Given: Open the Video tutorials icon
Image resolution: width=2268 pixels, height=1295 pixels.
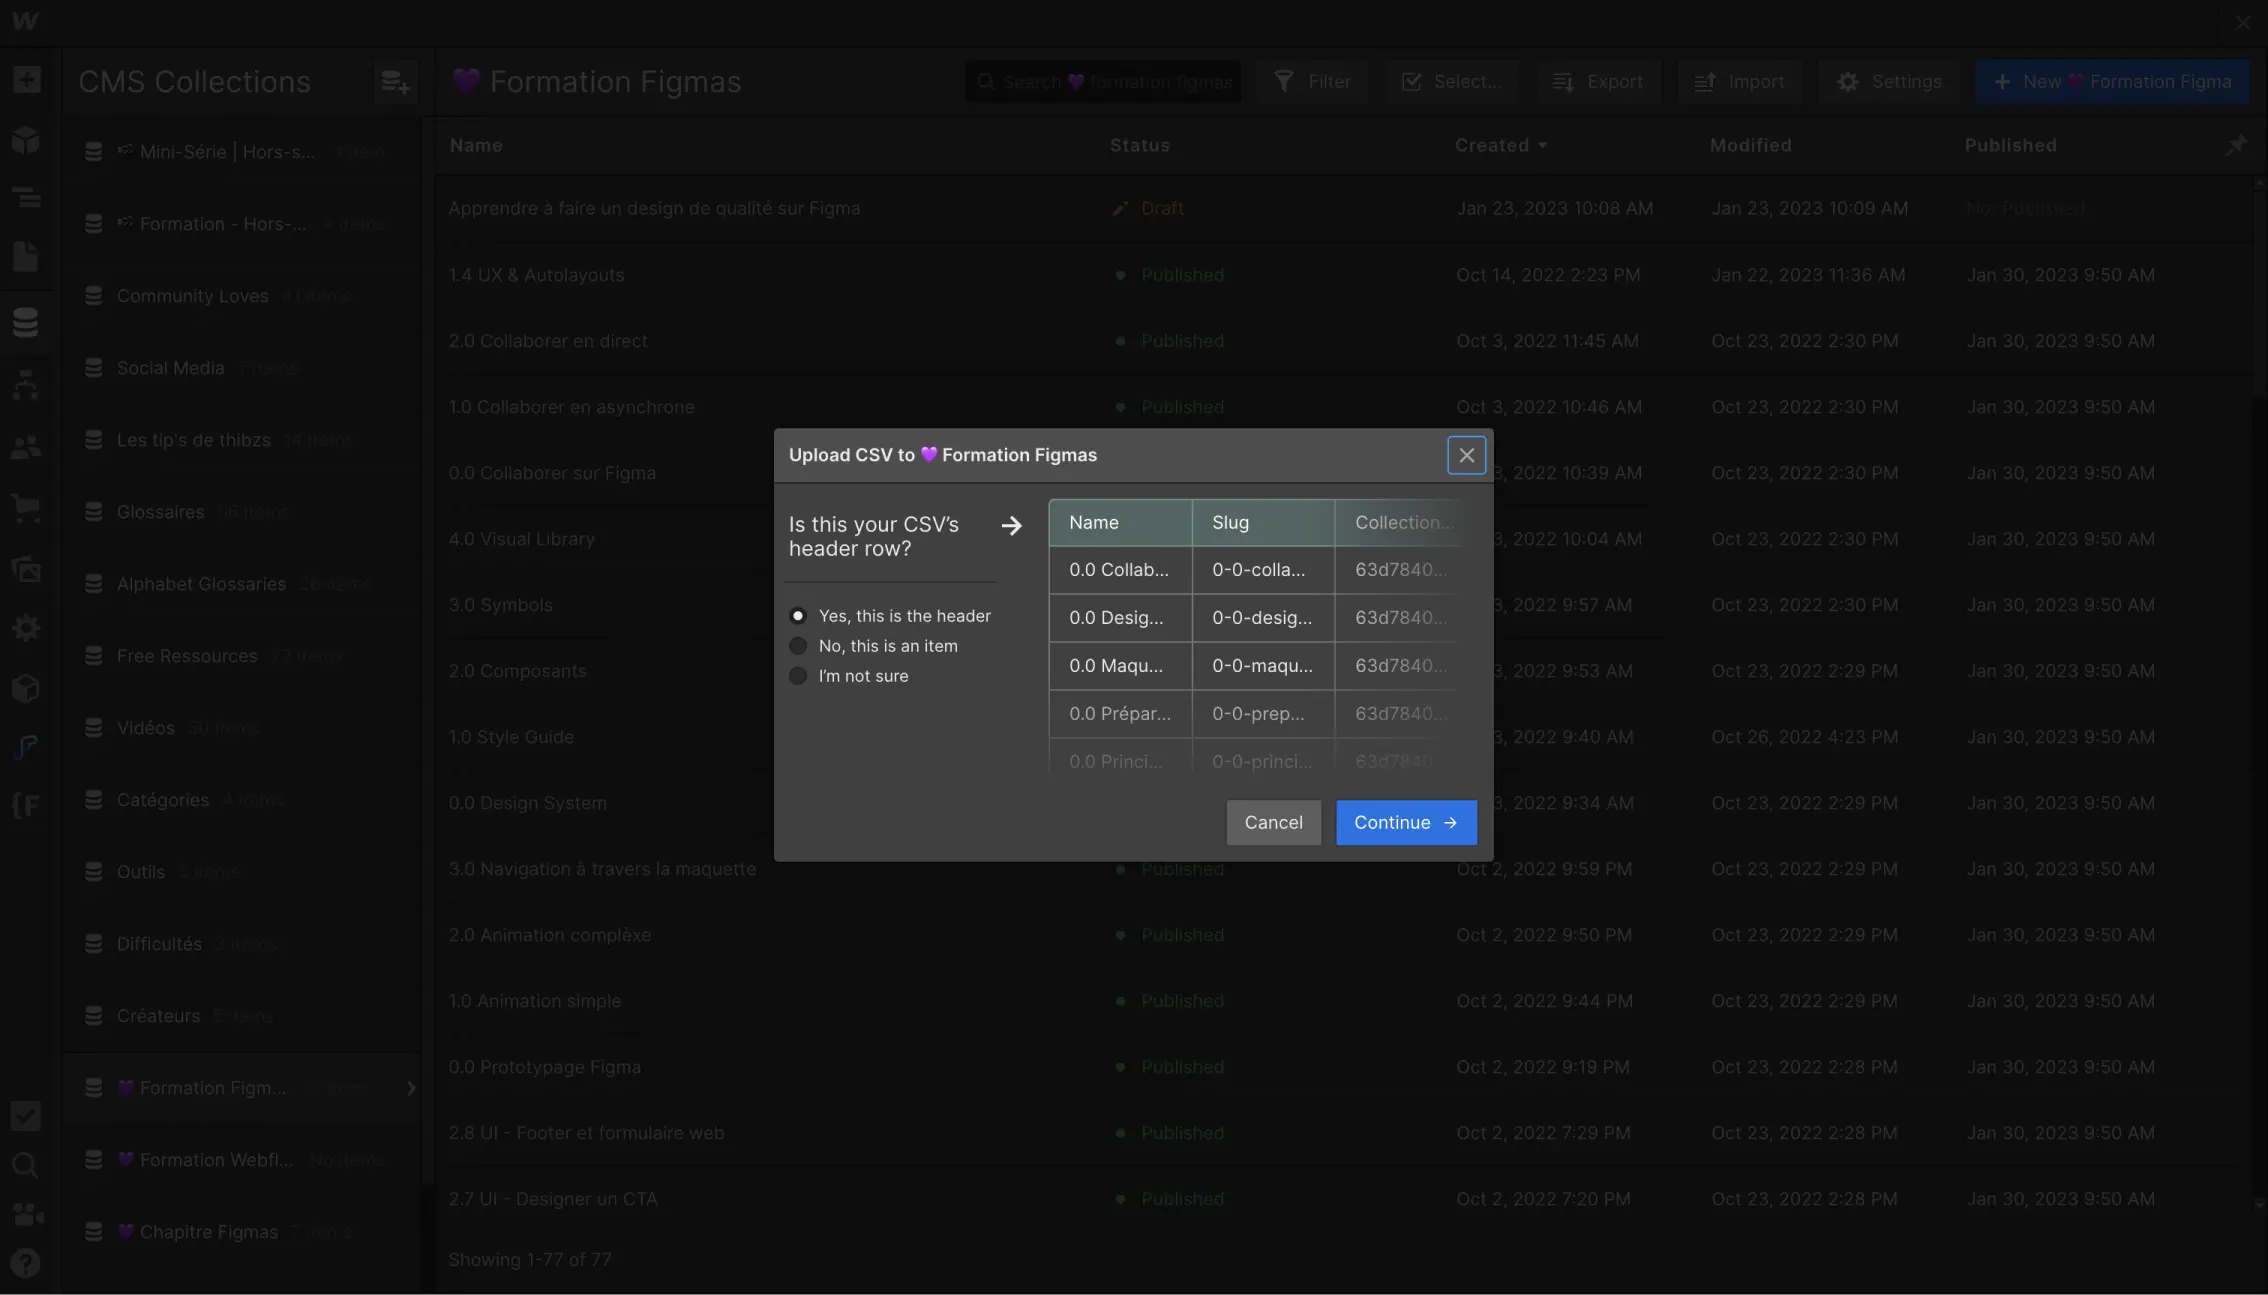Looking at the screenshot, I should click(x=28, y=1214).
